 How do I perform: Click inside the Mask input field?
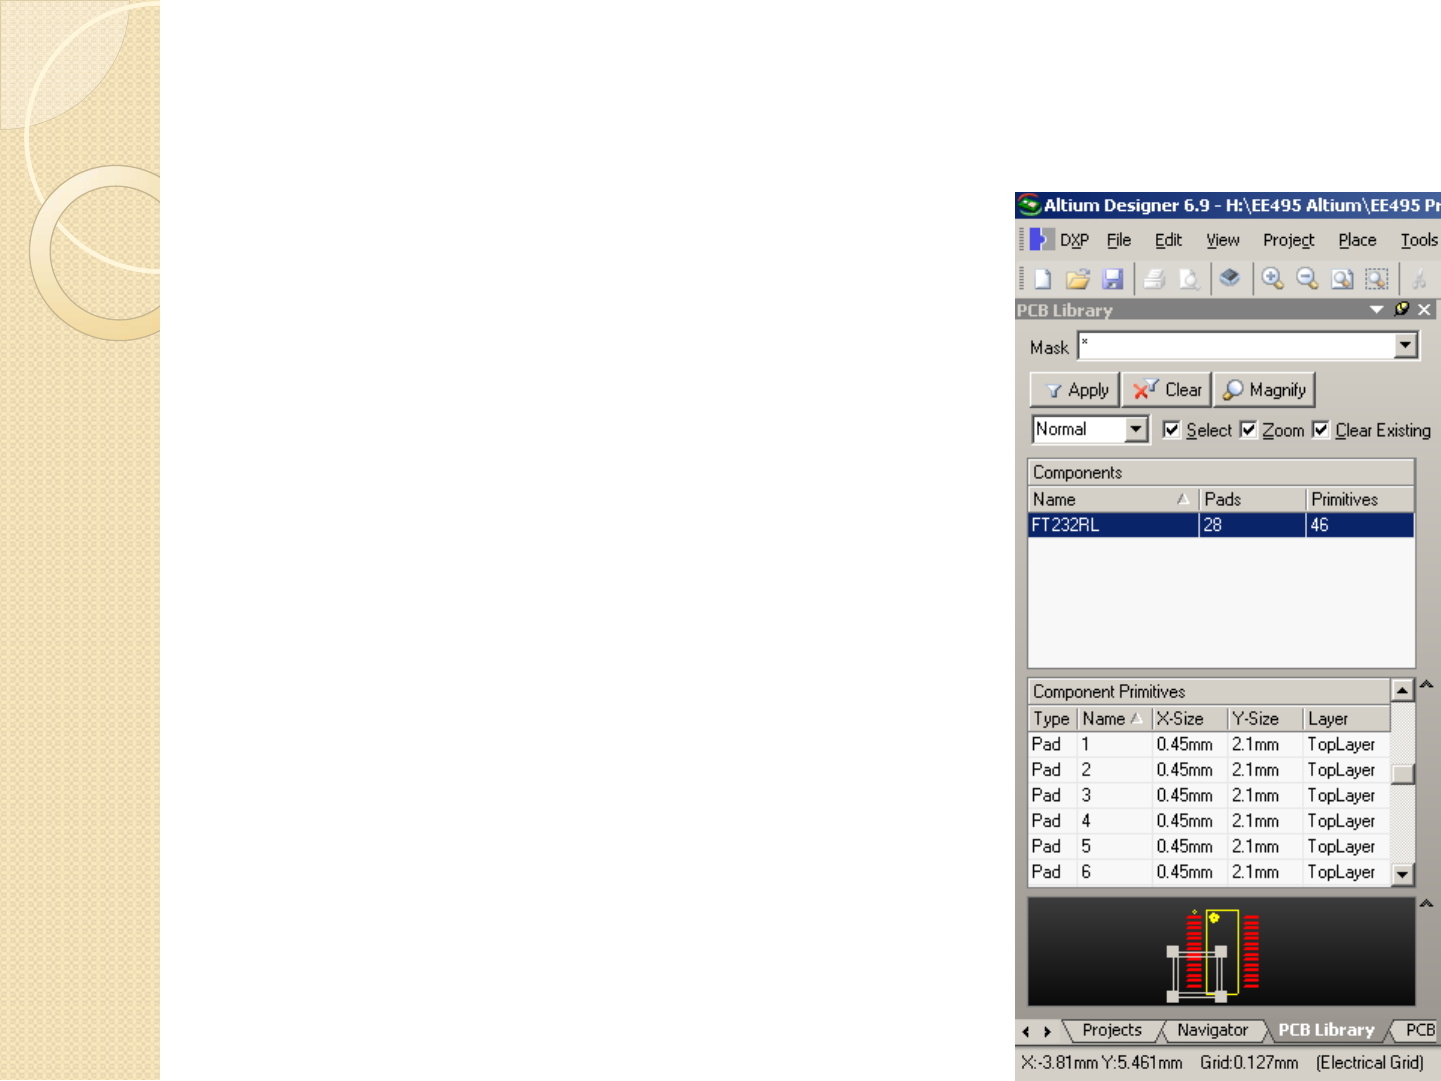[x=1237, y=346]
